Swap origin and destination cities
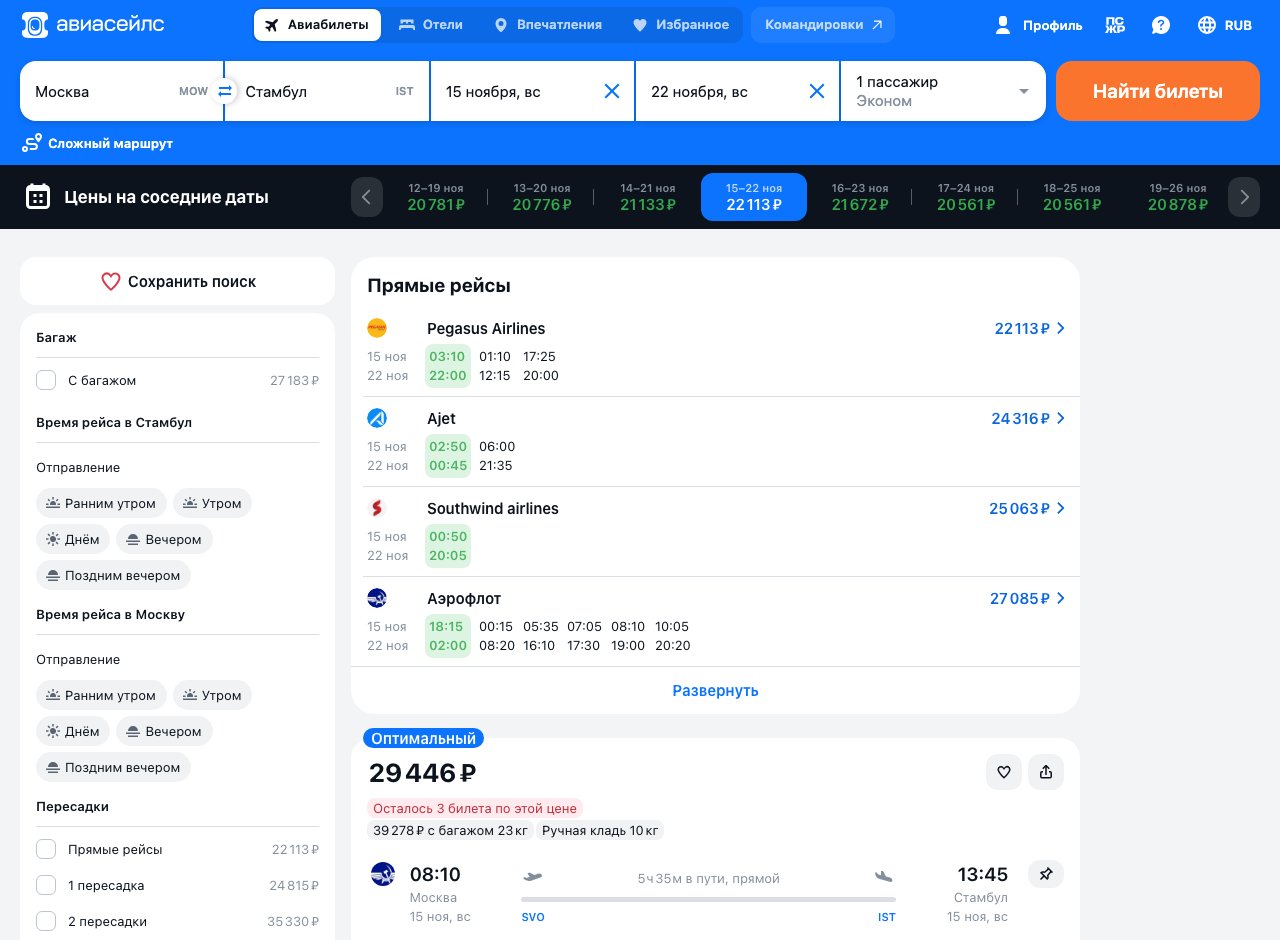1280x940 pixels. [x=225, y=91]
